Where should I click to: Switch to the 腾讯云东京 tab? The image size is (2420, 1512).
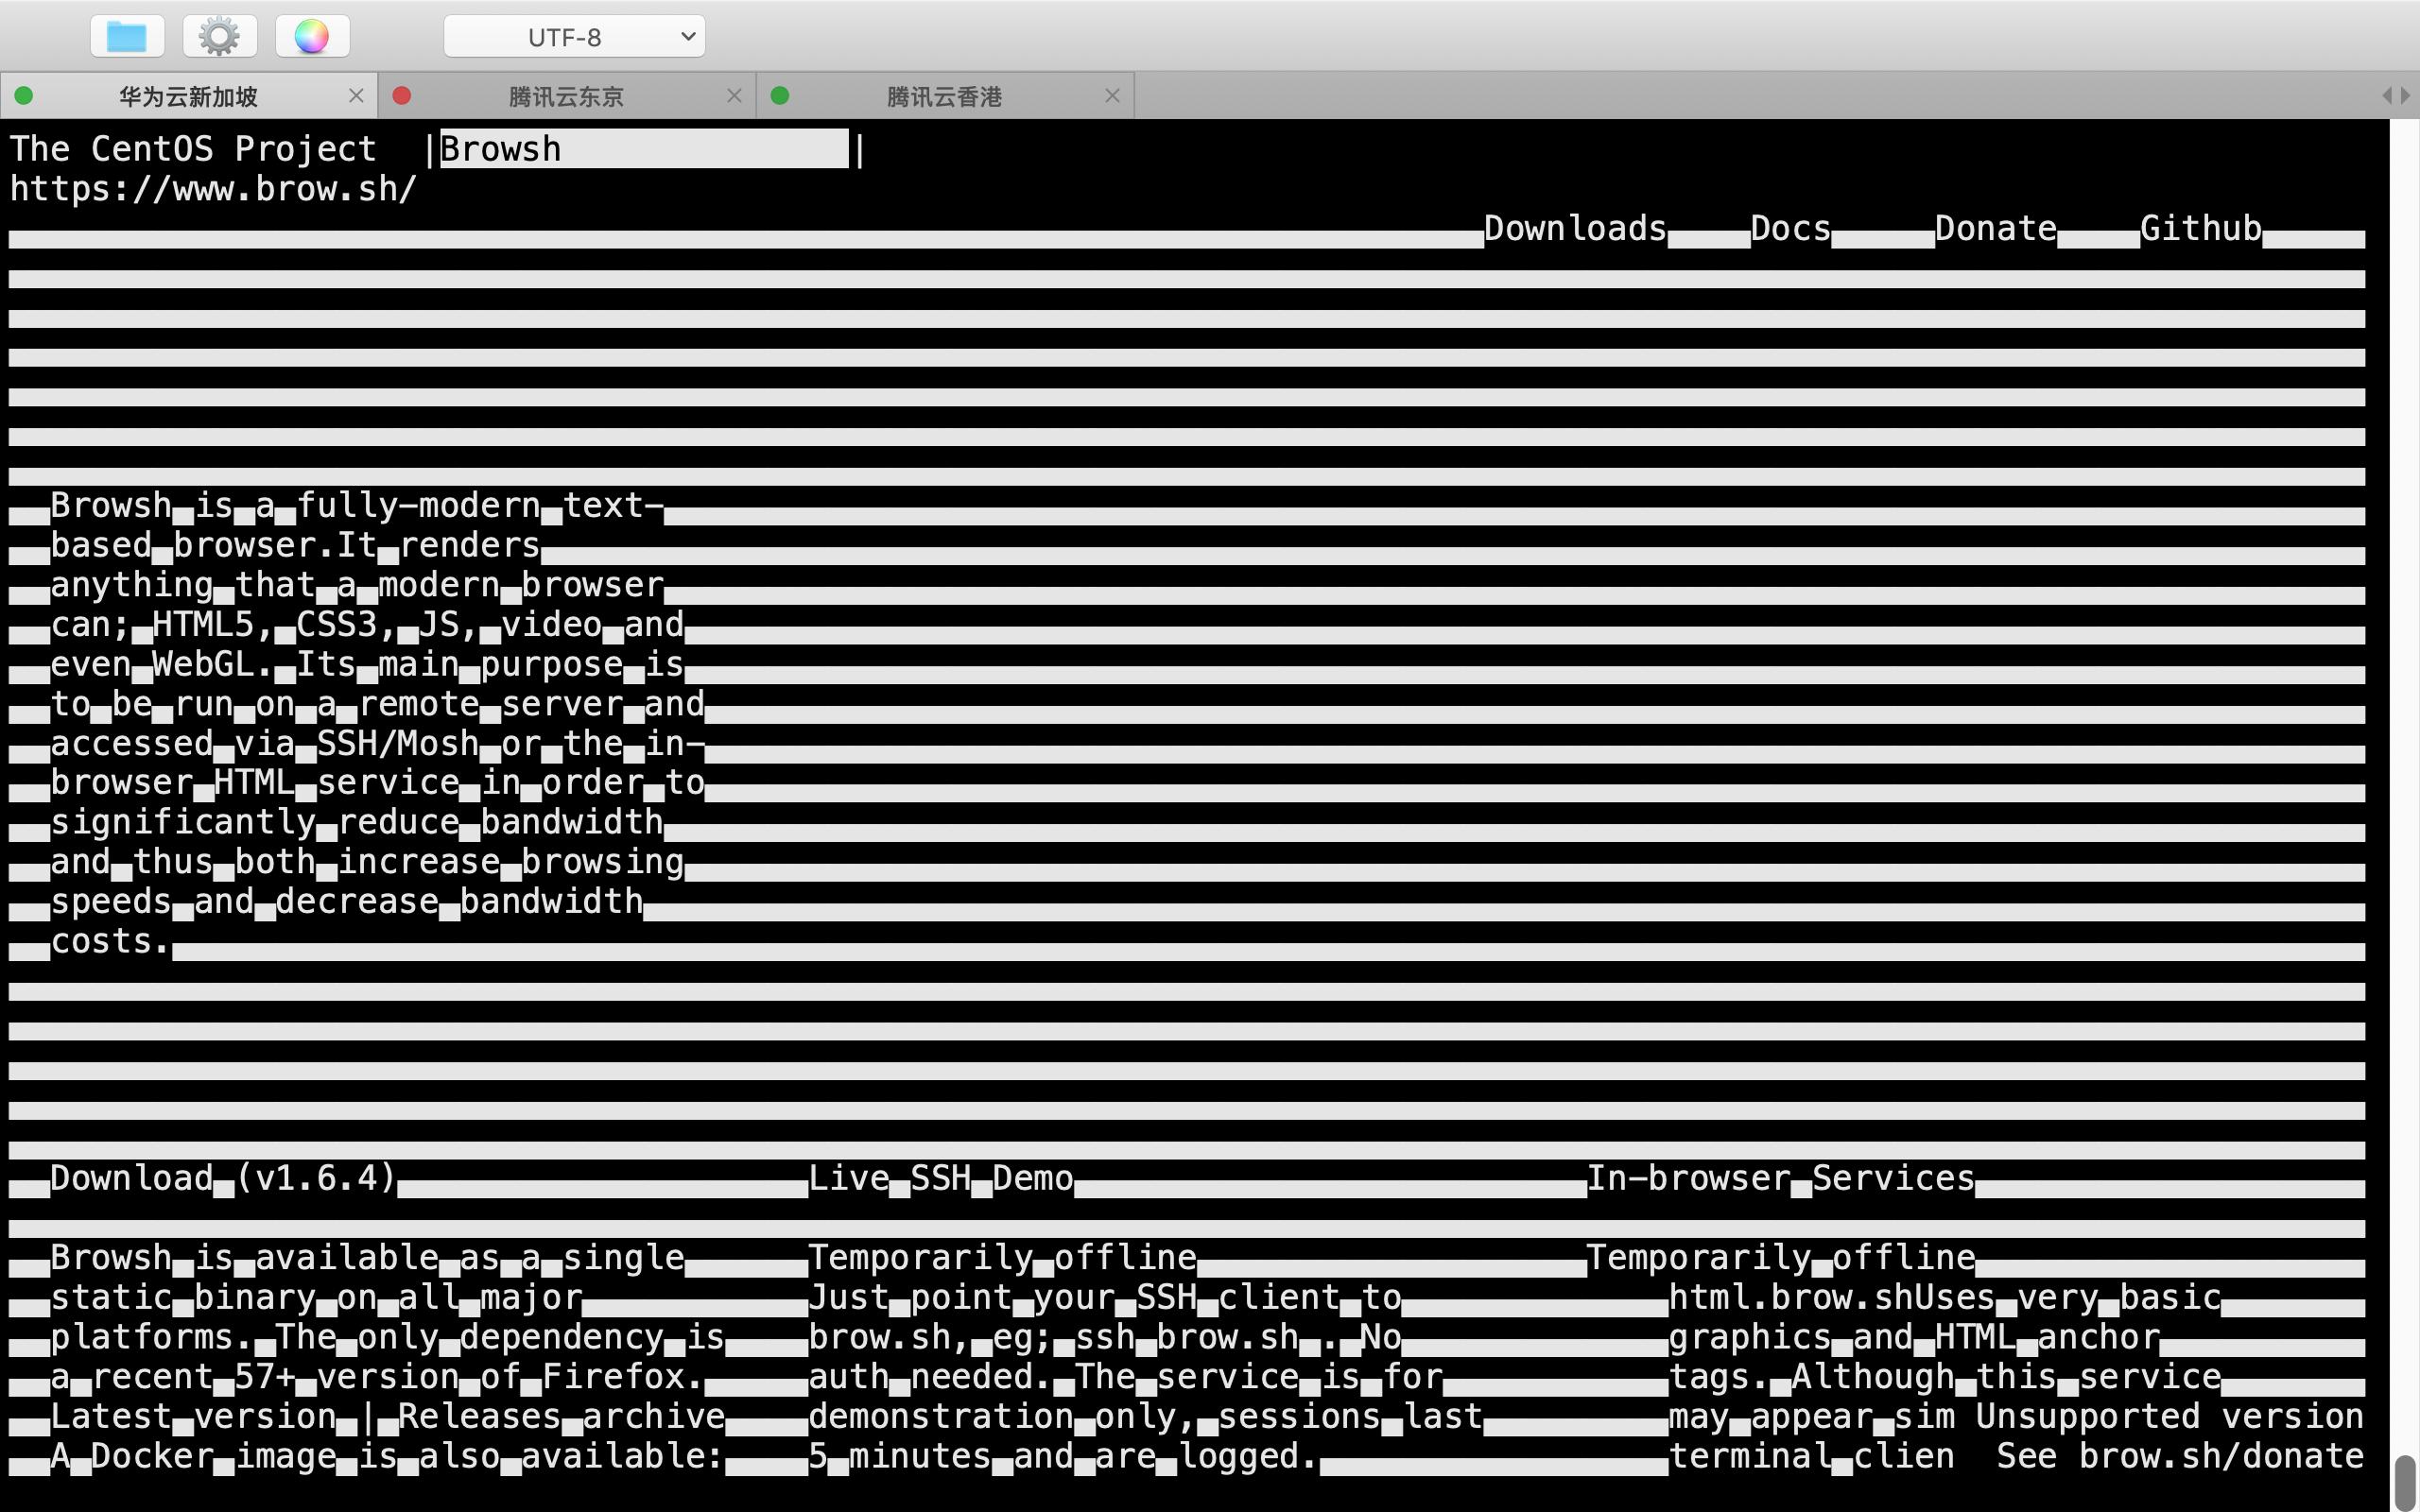click(567, 96)
